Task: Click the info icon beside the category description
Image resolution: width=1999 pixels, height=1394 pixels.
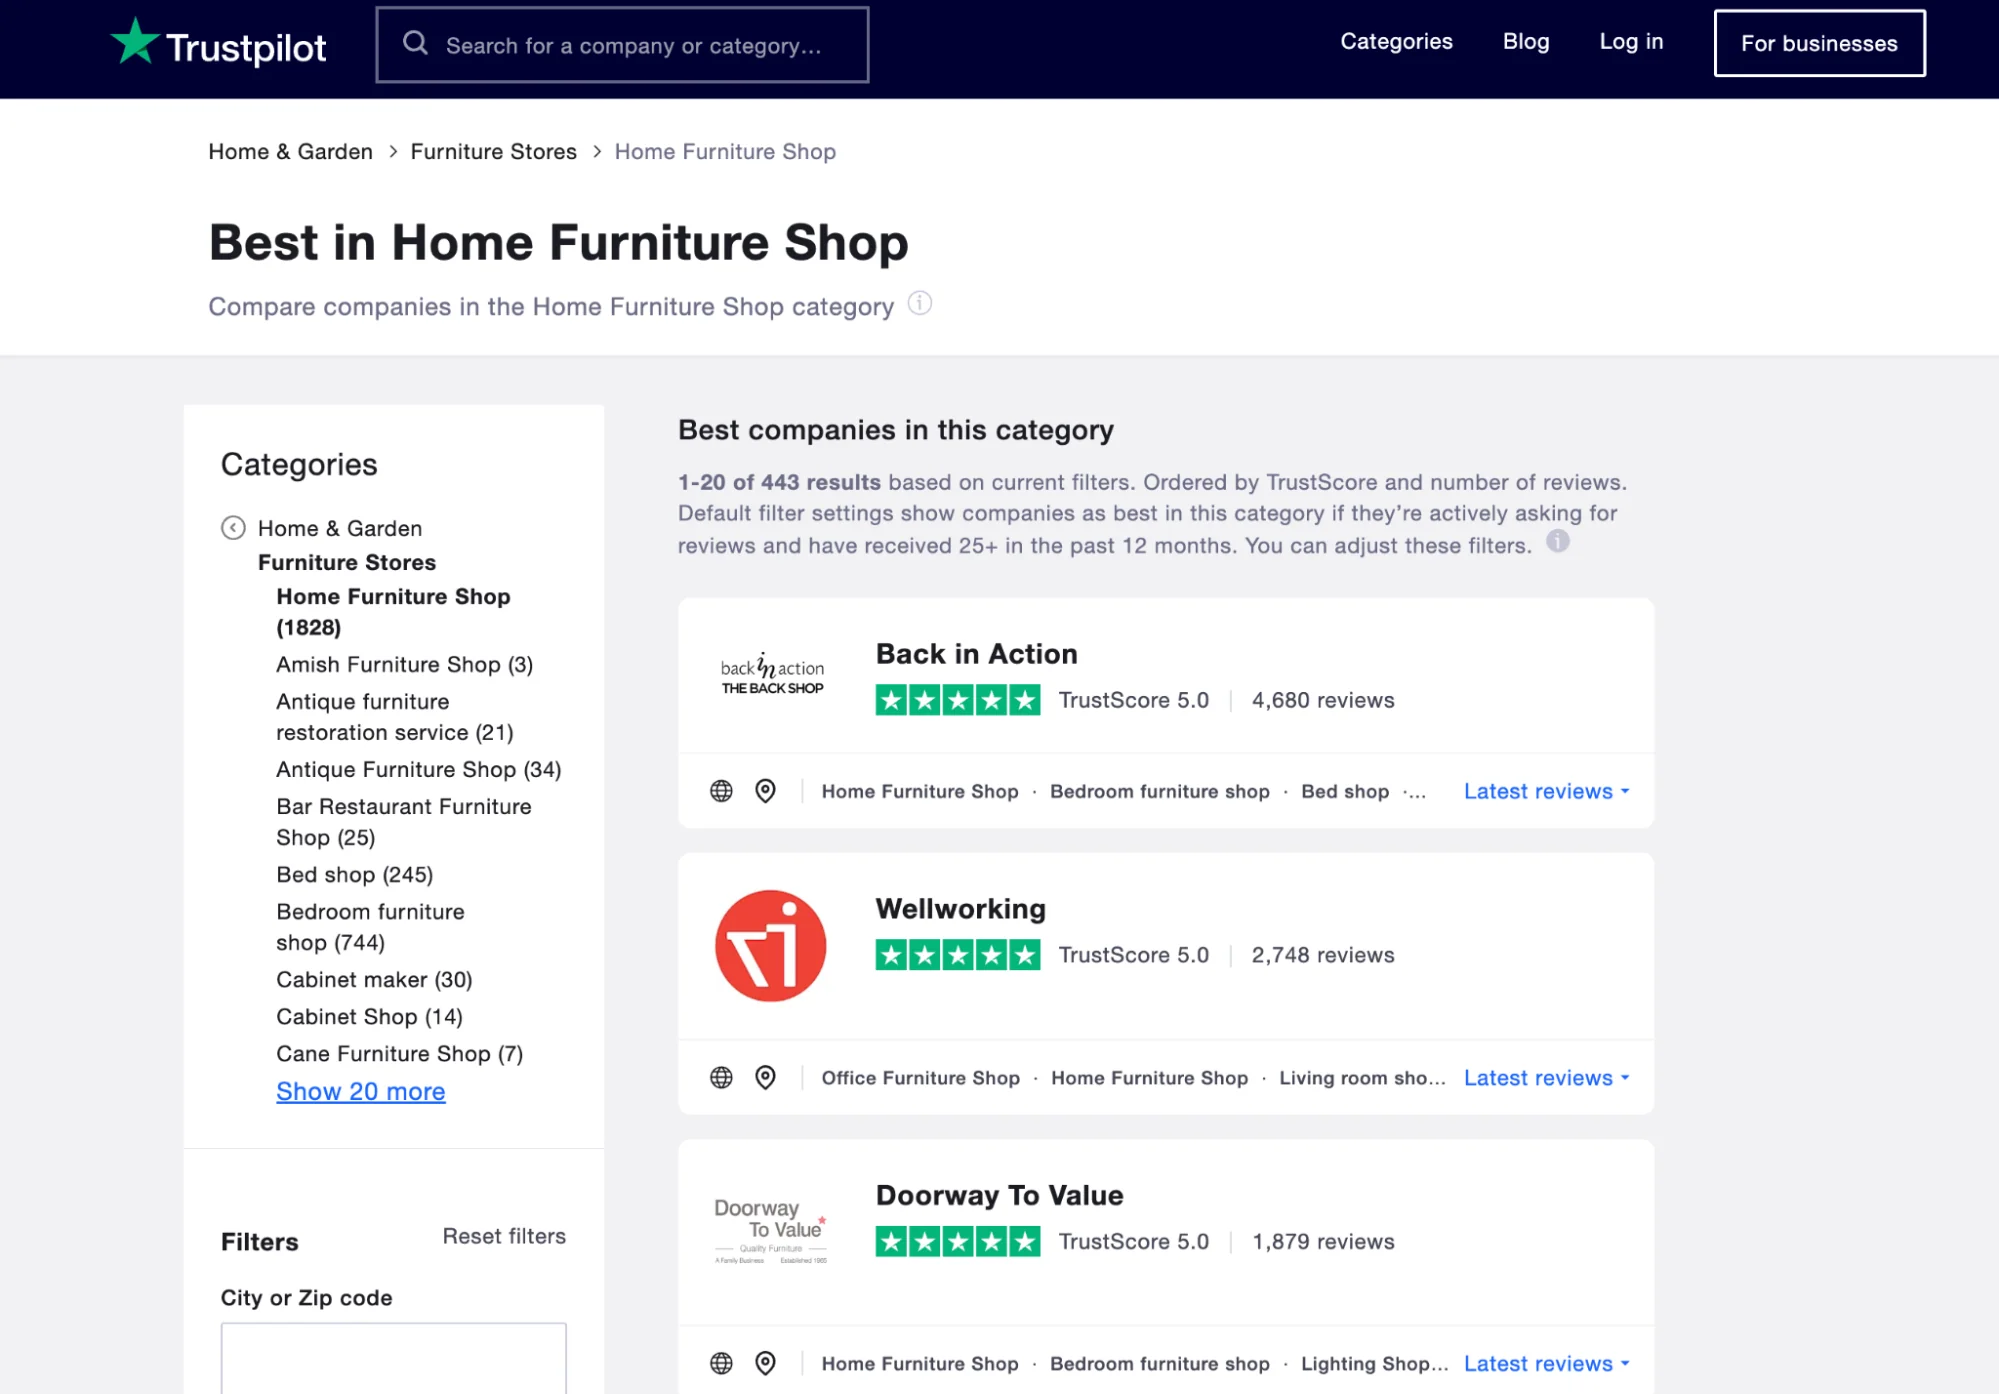Action: click(x=920, y=303)
